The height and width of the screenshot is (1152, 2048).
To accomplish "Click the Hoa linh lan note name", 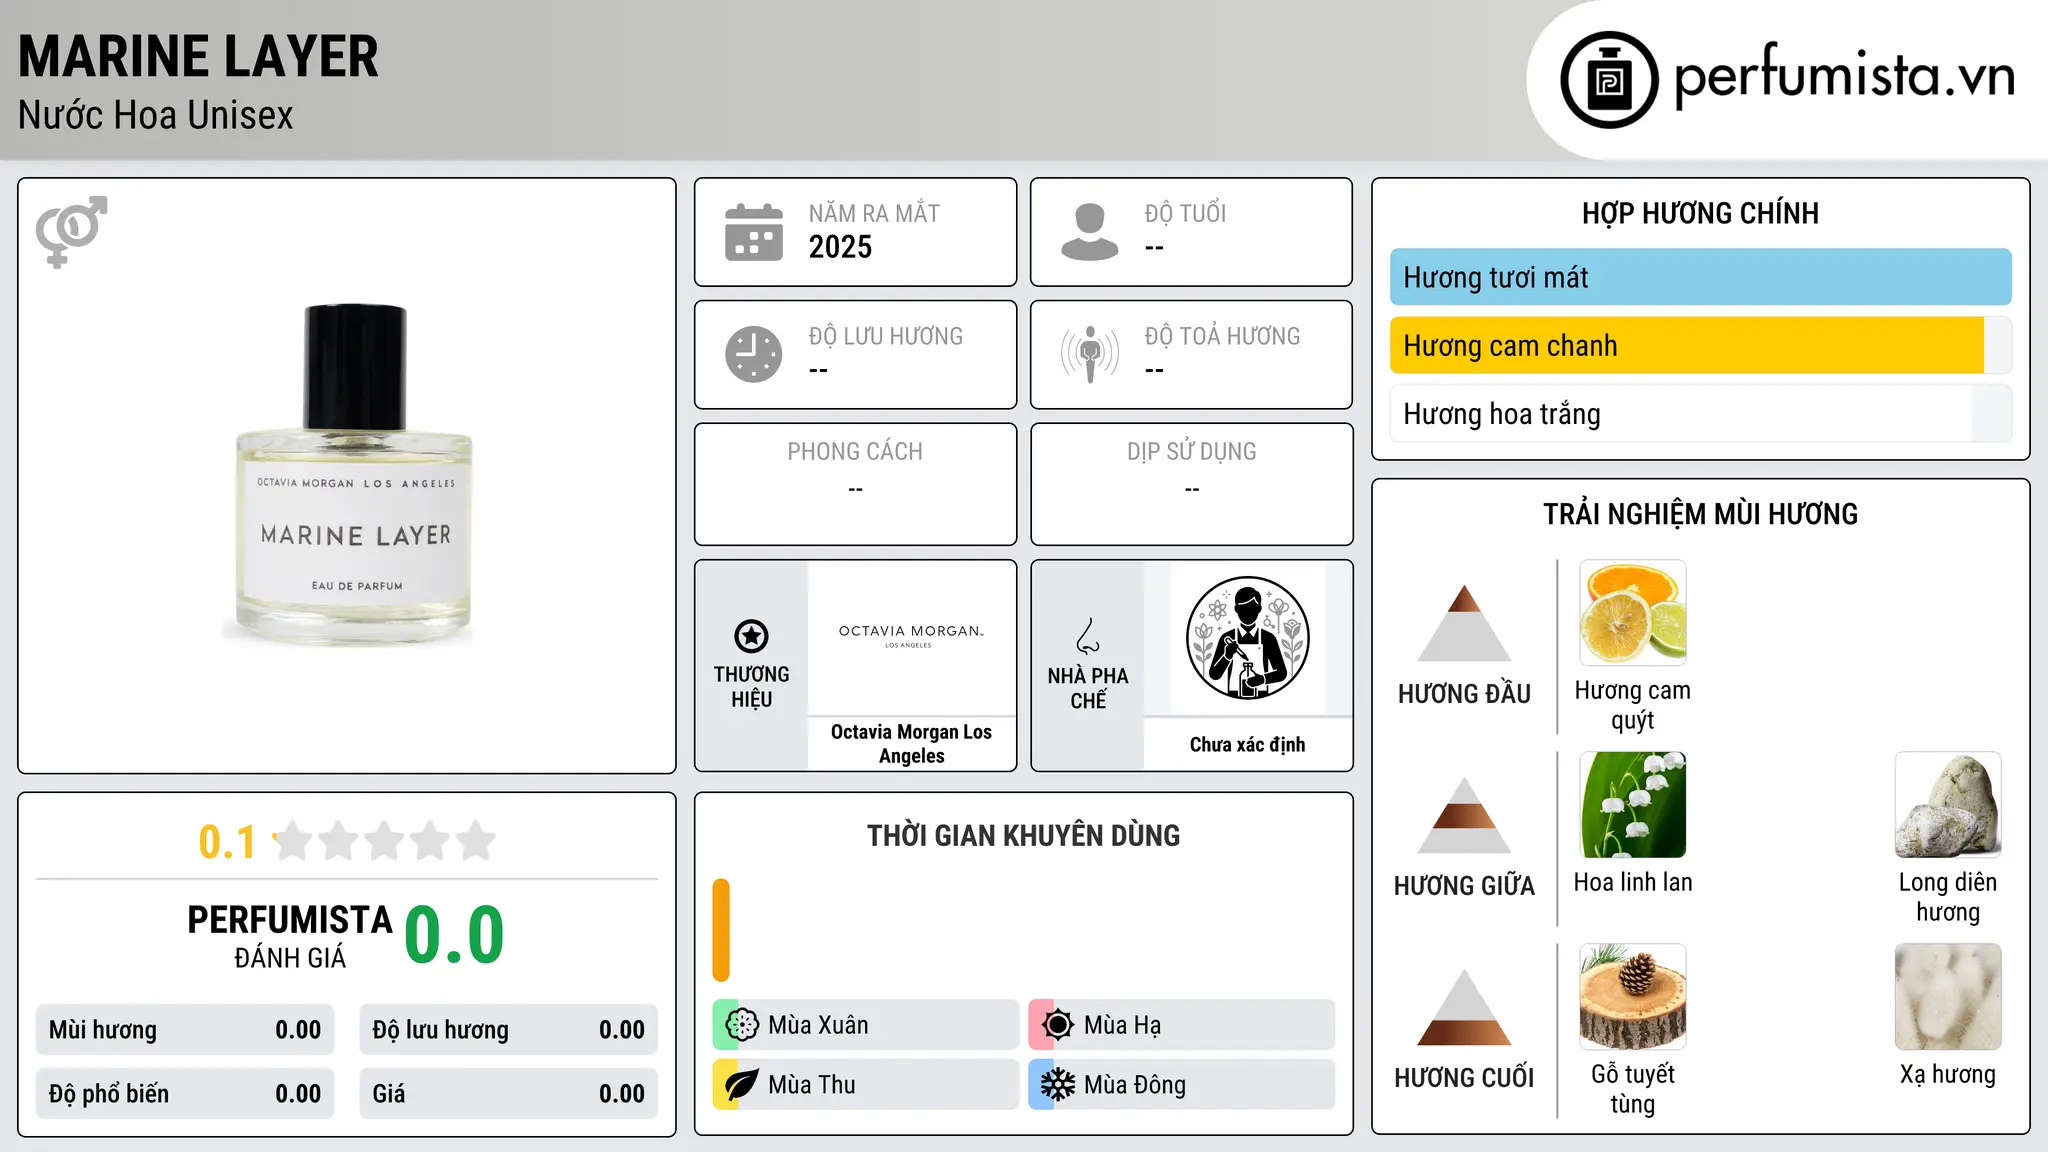I will click(x=1633, y=882).
